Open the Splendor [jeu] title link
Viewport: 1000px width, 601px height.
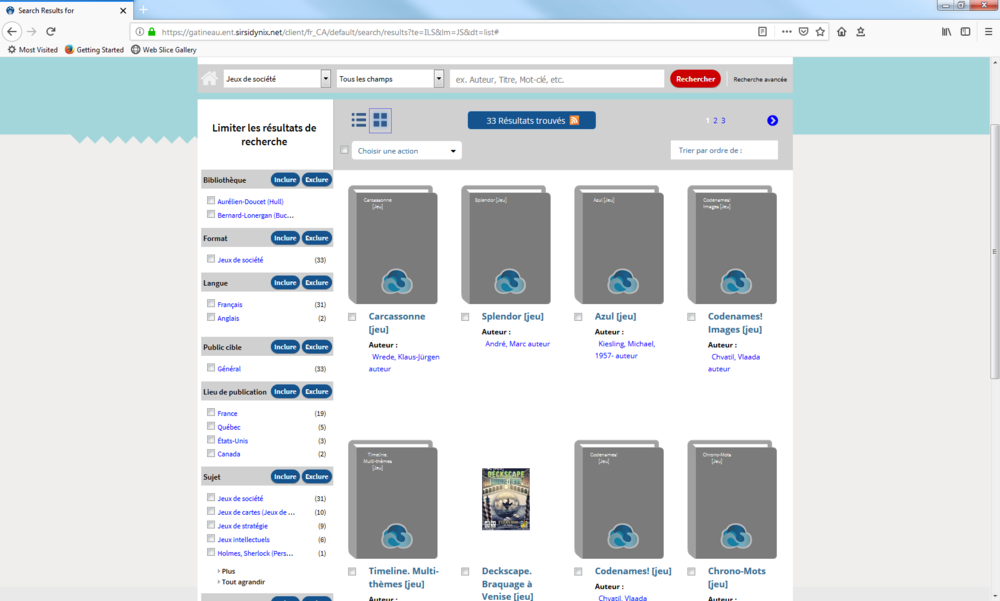[512, 316]
